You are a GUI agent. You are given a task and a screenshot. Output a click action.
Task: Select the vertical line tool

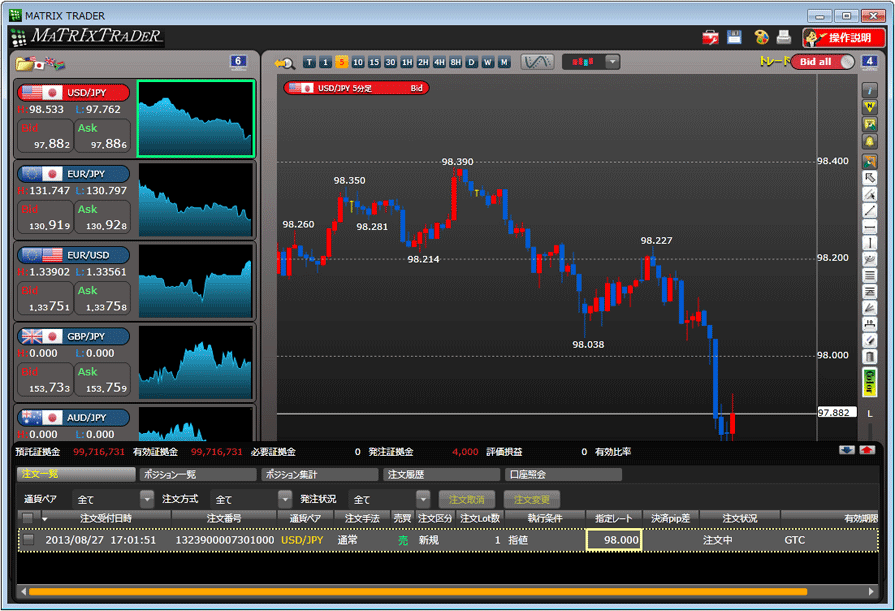pyautogui.click(x=869, y=243)
